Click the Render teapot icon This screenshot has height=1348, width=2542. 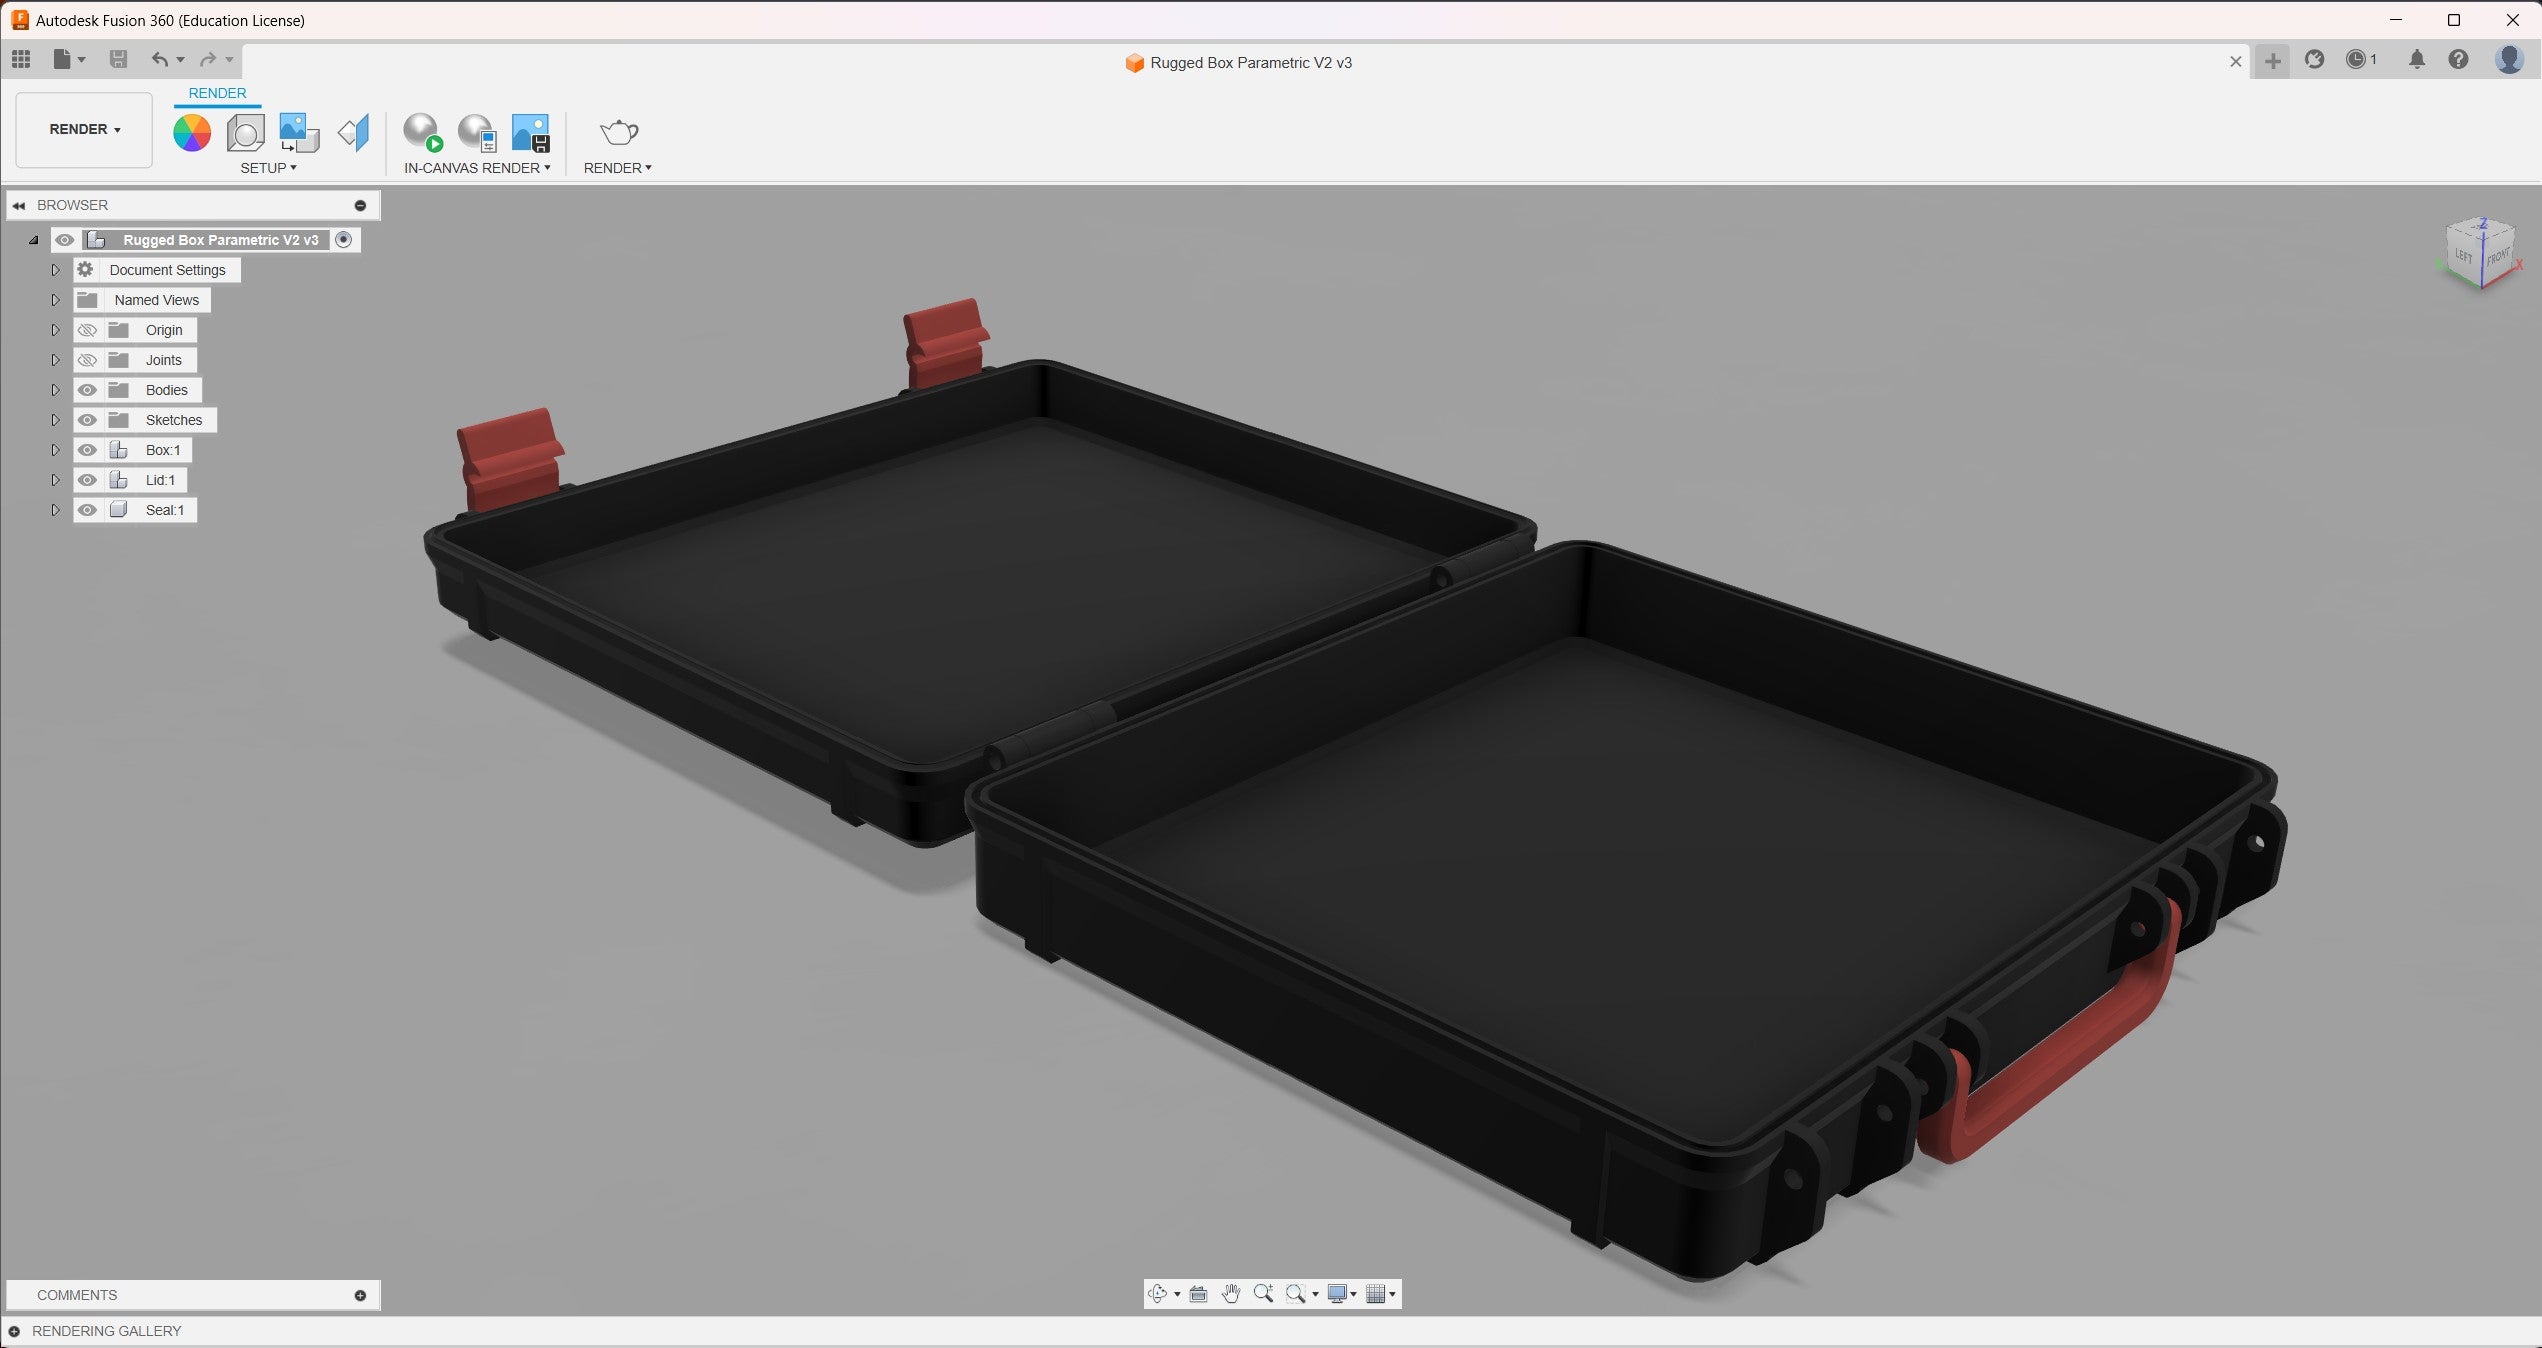pos(618,131)
